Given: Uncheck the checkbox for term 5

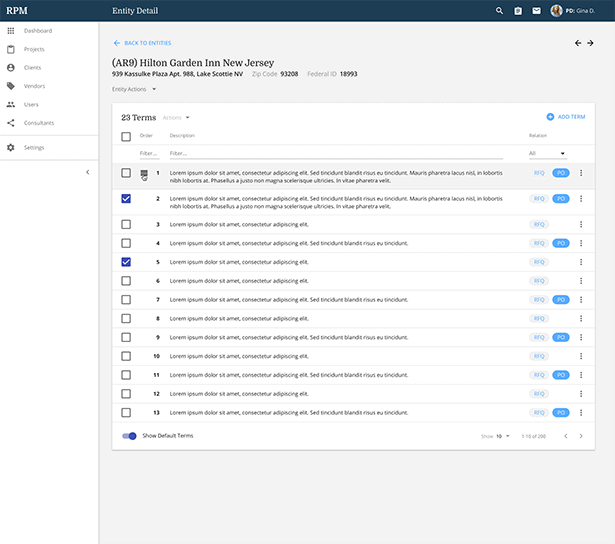Looking at the screenshot, I should 126,262.
